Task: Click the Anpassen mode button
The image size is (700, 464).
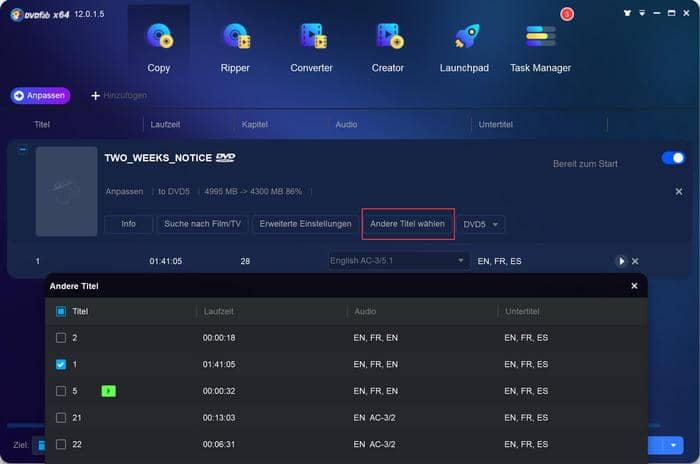Action: (40, 96)
